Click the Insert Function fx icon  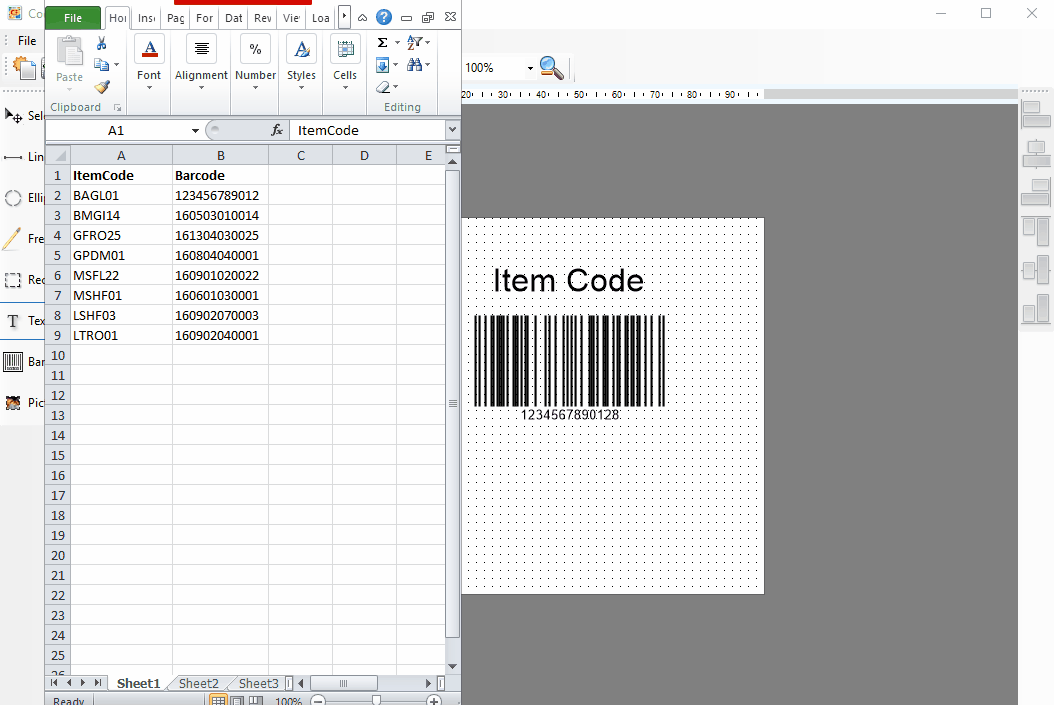(277, 130)
